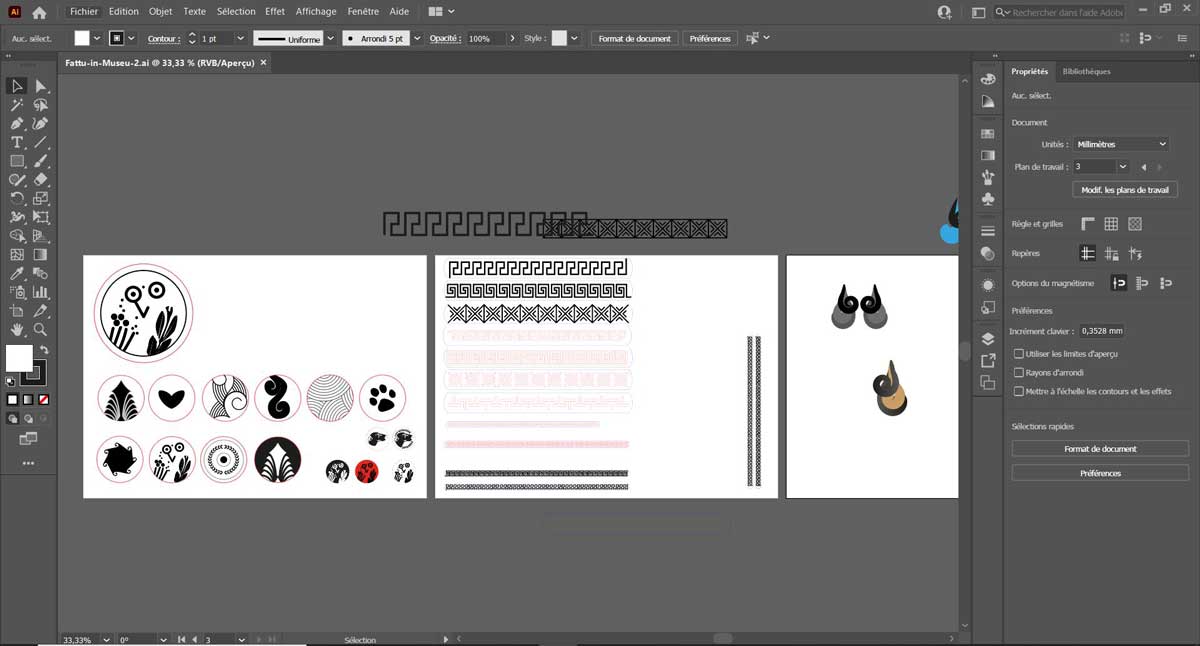1200x646 pixels.
Task: Check the 'Rayons d'arrondi' option
Action: [x=1018, y=373]
